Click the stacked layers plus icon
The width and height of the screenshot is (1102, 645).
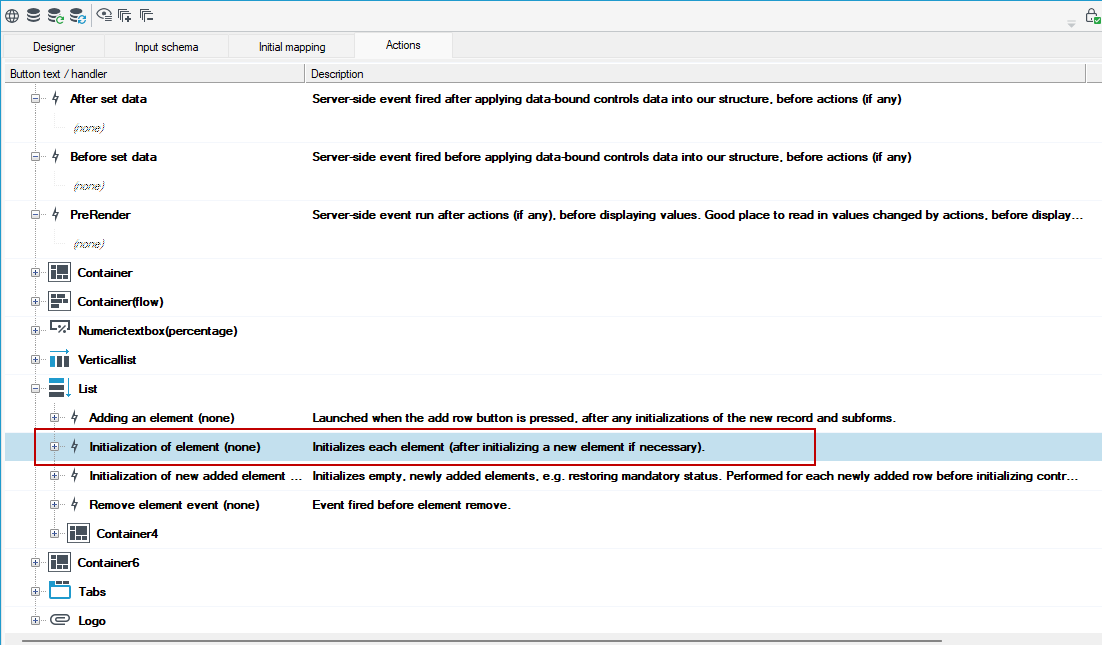pos(125,15)
